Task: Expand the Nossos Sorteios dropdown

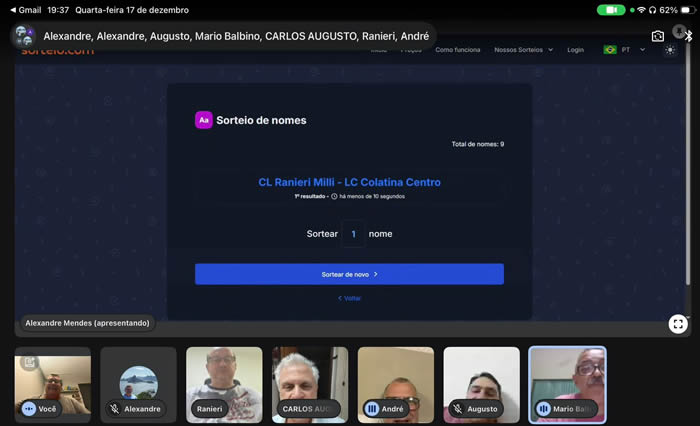Action: click(x=523, y=49)
